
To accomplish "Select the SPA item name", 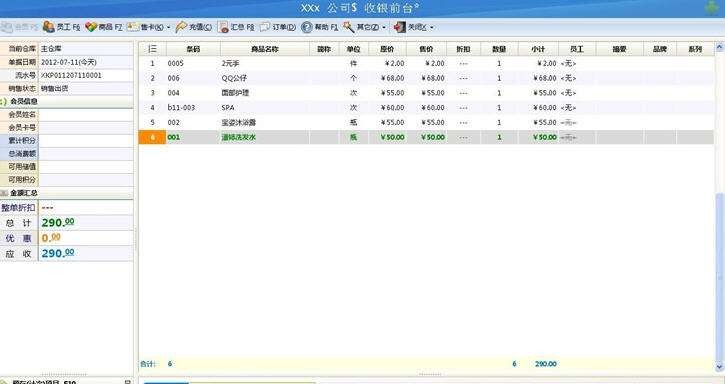I will point(228,108).
